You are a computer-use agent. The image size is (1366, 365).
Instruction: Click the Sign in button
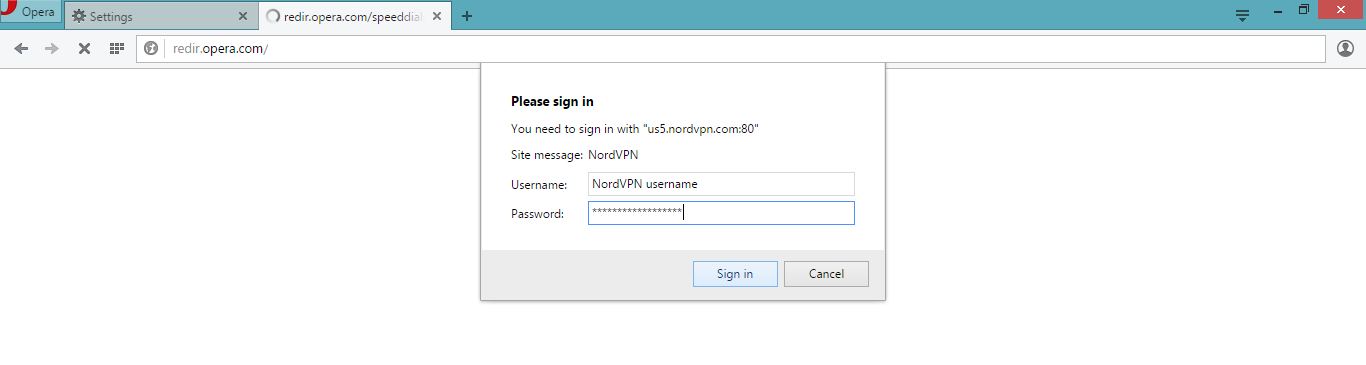[735, 274]
